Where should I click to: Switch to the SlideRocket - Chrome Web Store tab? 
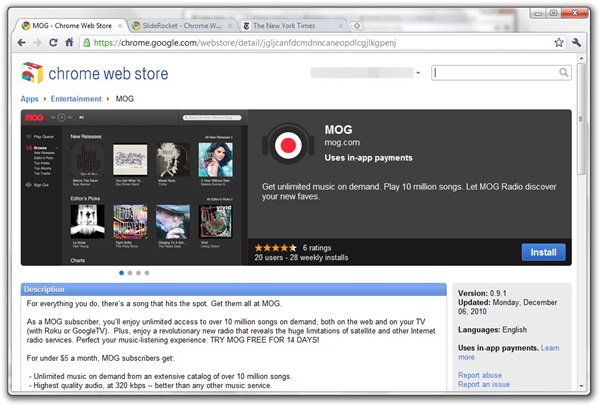click(x=182, y=26)
